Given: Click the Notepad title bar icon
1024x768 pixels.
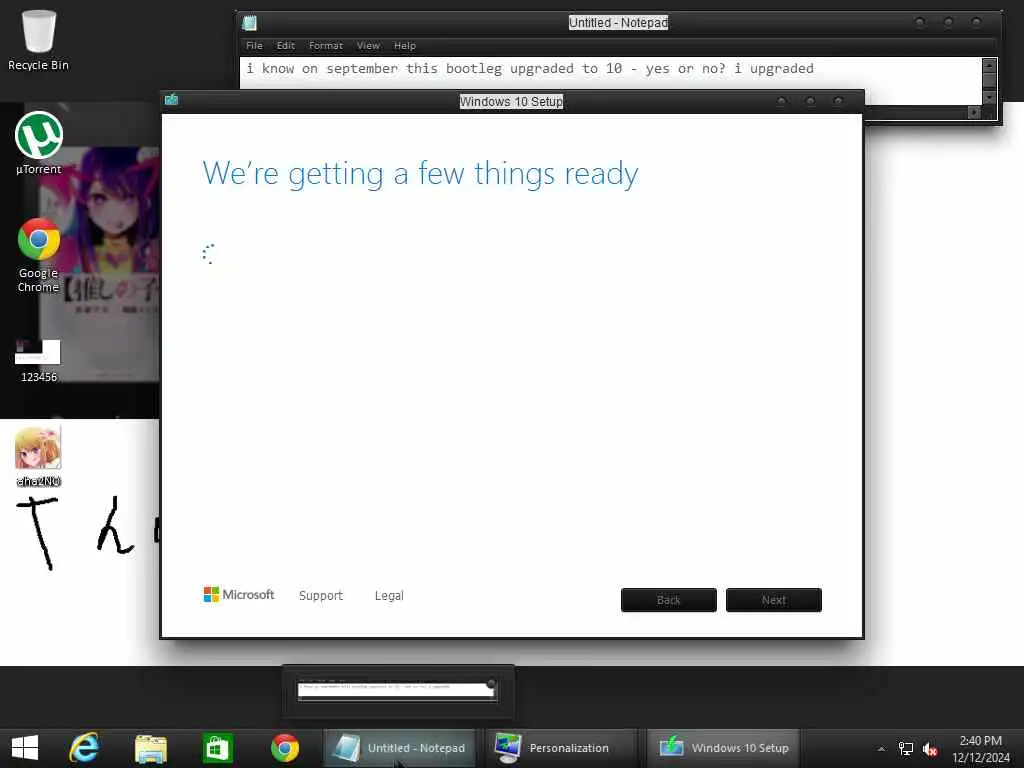Looking at the screenshot, I should (x=249, y=23).
